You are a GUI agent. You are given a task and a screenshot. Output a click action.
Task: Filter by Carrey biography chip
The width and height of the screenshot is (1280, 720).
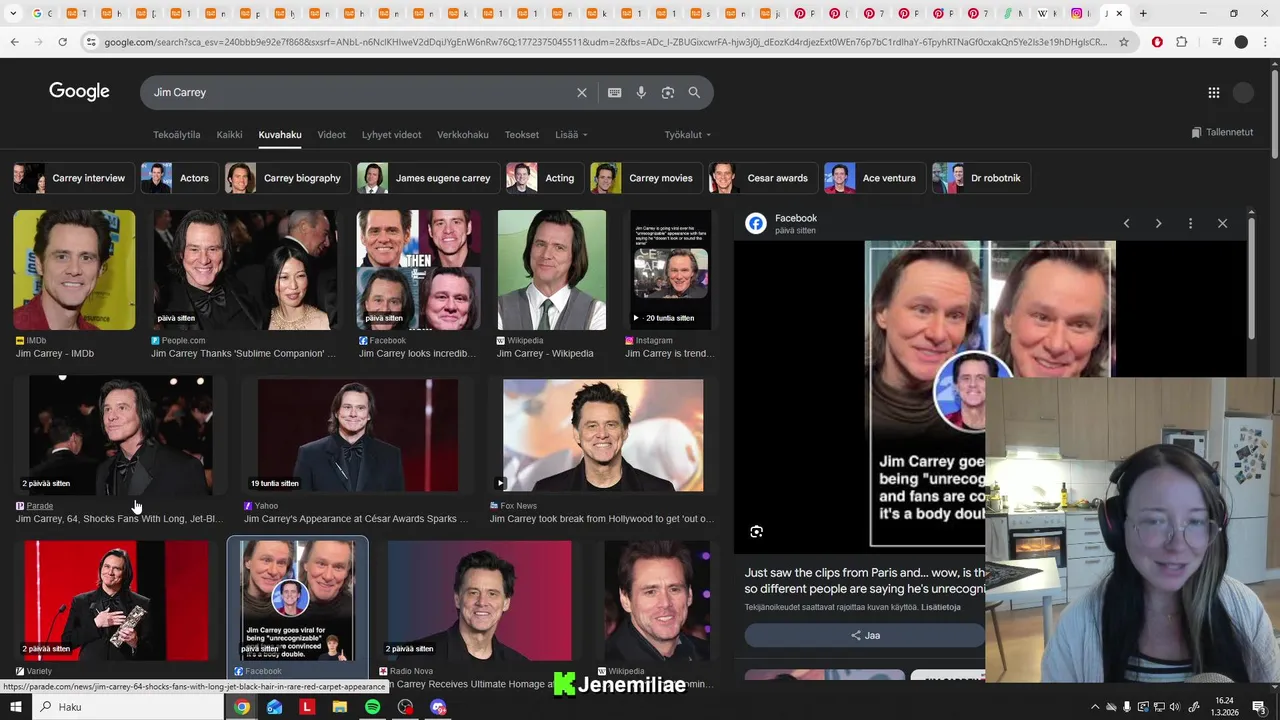point(287,178)
